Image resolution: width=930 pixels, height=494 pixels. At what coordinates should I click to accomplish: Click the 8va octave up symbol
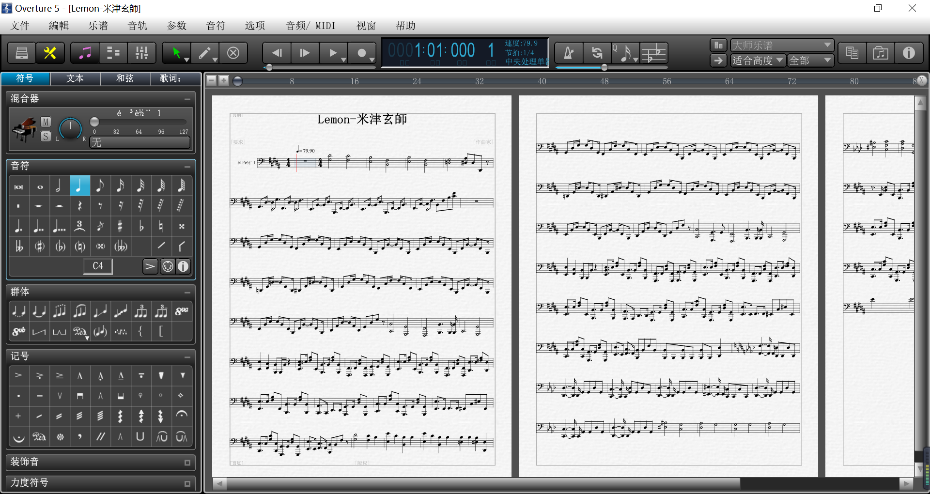click(x=180, y=311)
